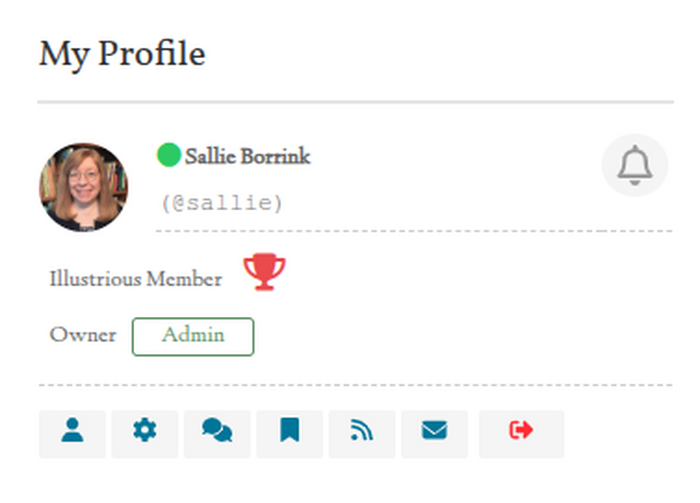Log out using the red exit icon

click(x=521, y=432)
